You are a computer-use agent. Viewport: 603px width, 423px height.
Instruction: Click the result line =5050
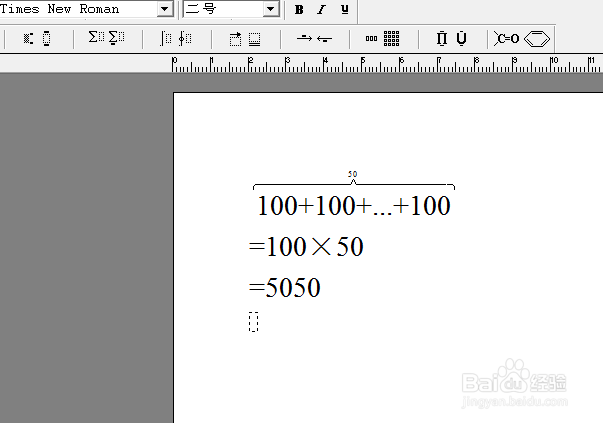point(285,287)
